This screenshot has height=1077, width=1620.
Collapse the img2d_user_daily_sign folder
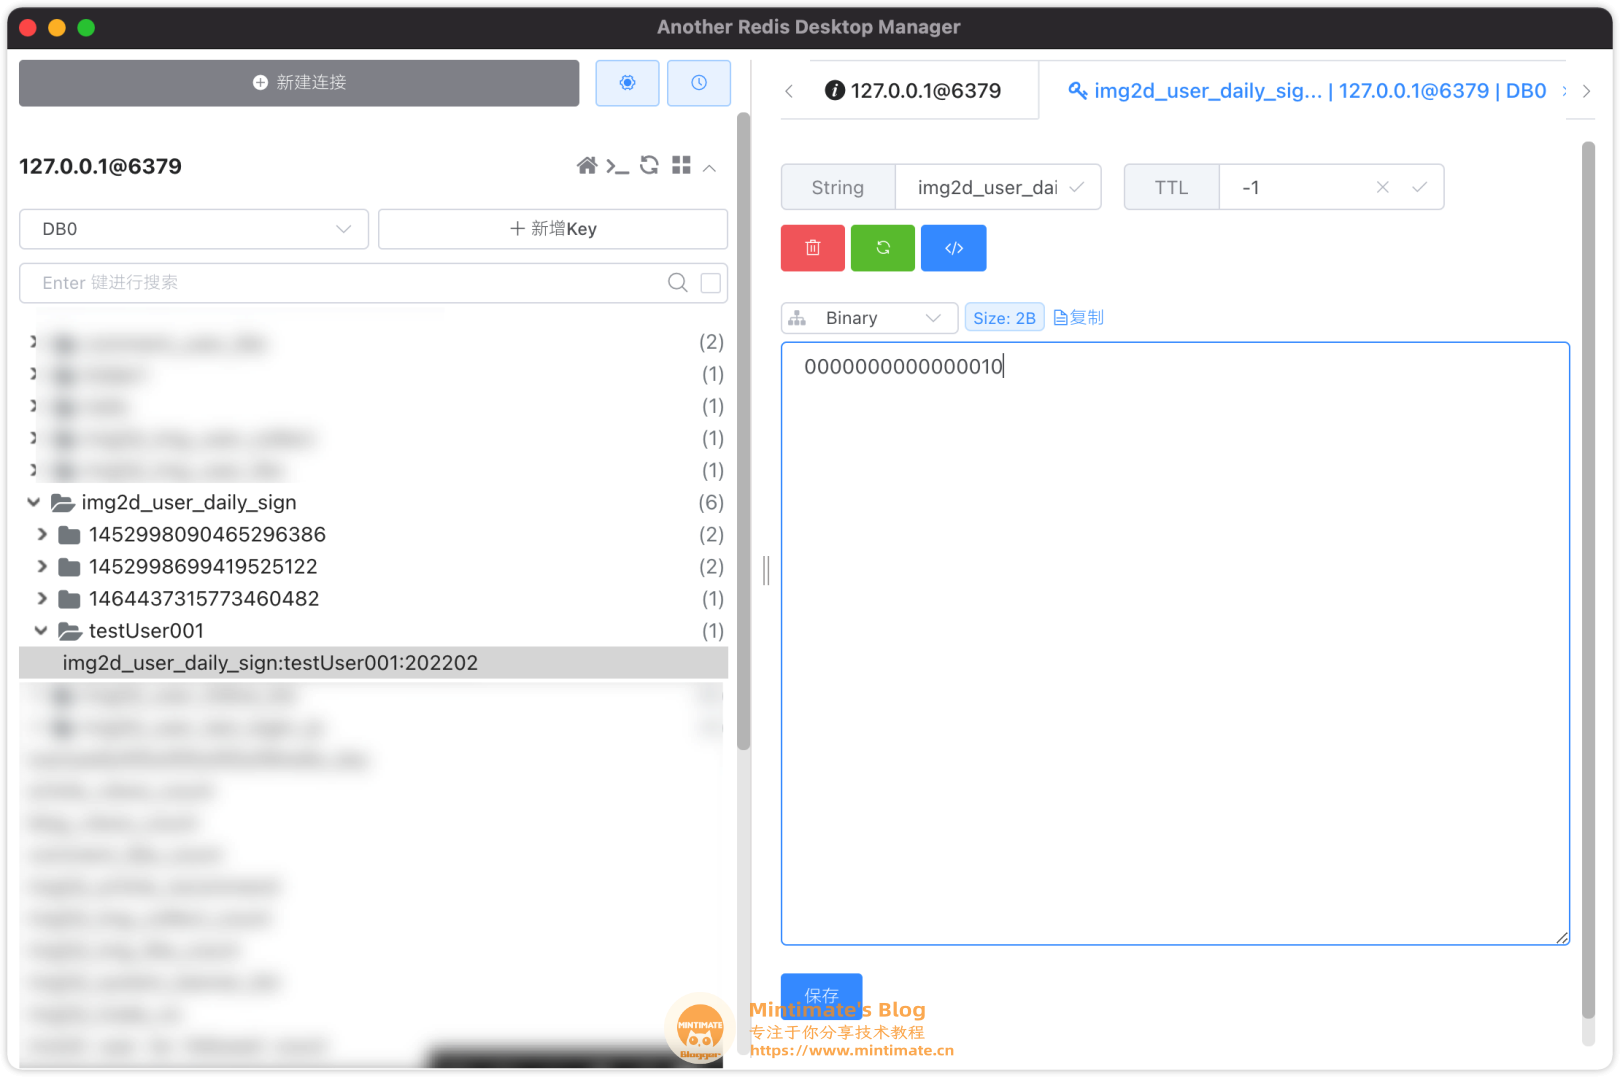click(x=34, y=502)
